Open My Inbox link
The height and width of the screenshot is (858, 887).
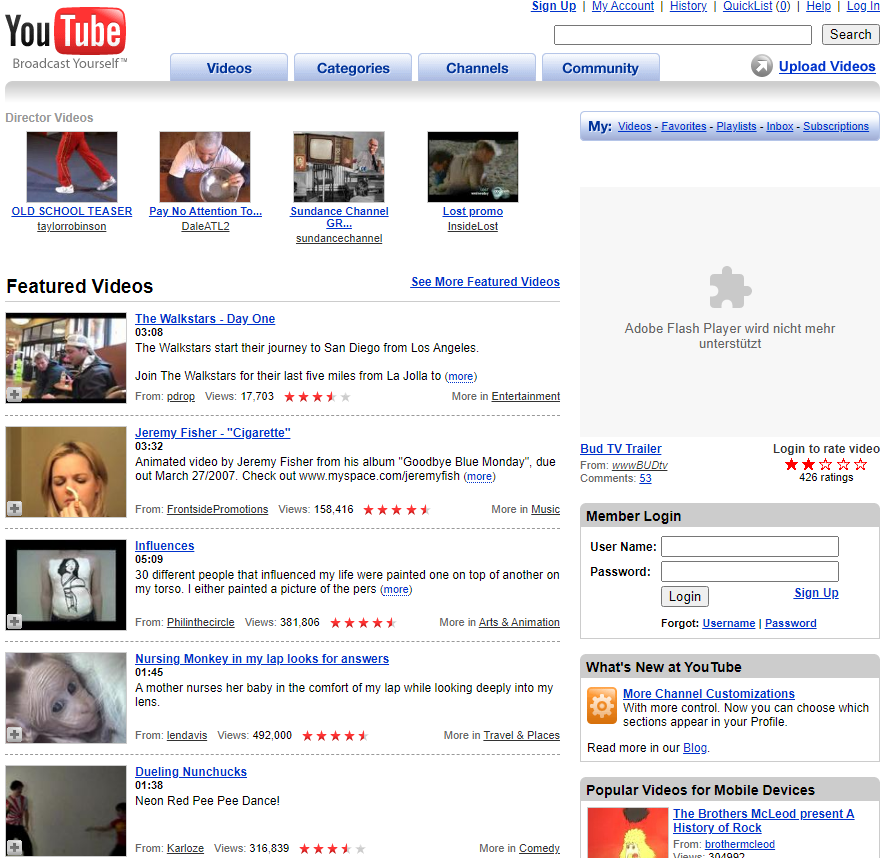tap(780, 126)
